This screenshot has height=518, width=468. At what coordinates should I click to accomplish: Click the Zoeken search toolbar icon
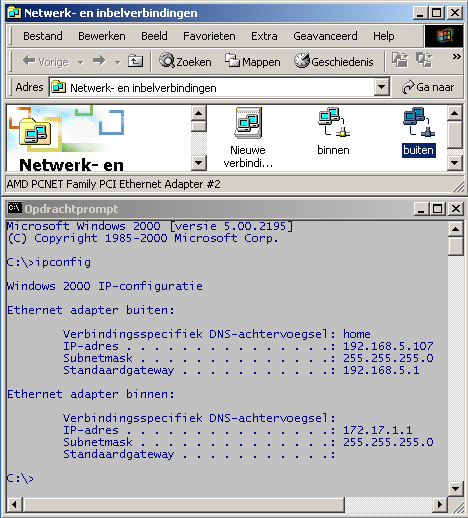185,61
